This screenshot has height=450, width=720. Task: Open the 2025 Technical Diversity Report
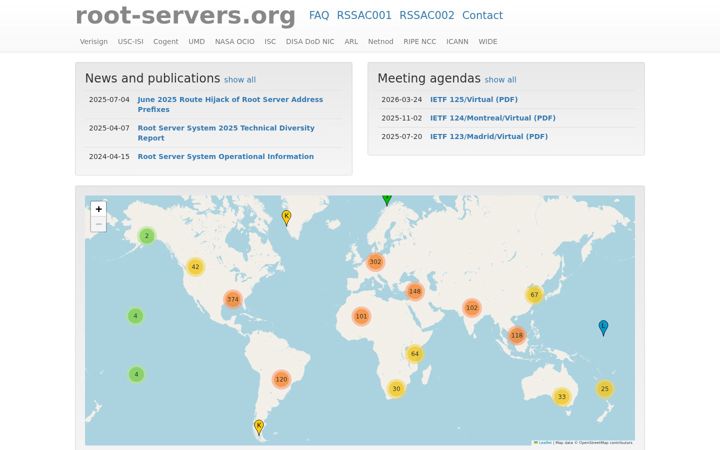(226, 133)
